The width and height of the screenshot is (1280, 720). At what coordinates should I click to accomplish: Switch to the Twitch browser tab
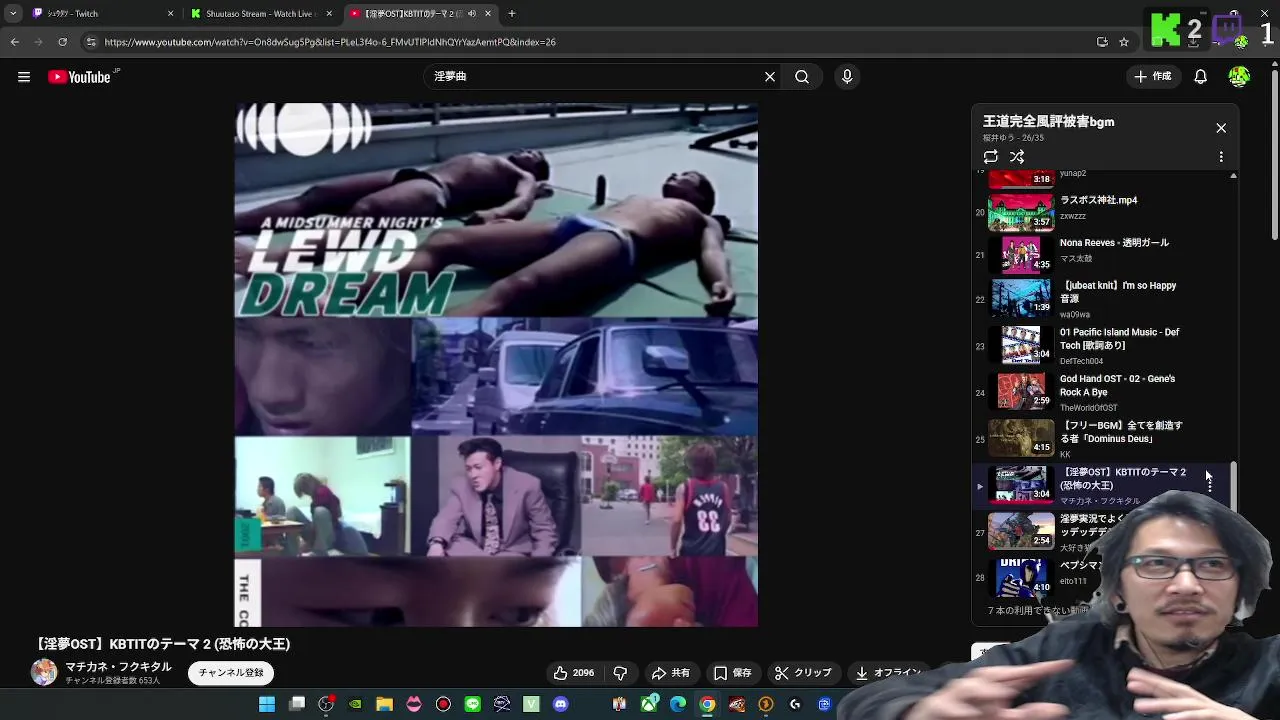(100, 14)
